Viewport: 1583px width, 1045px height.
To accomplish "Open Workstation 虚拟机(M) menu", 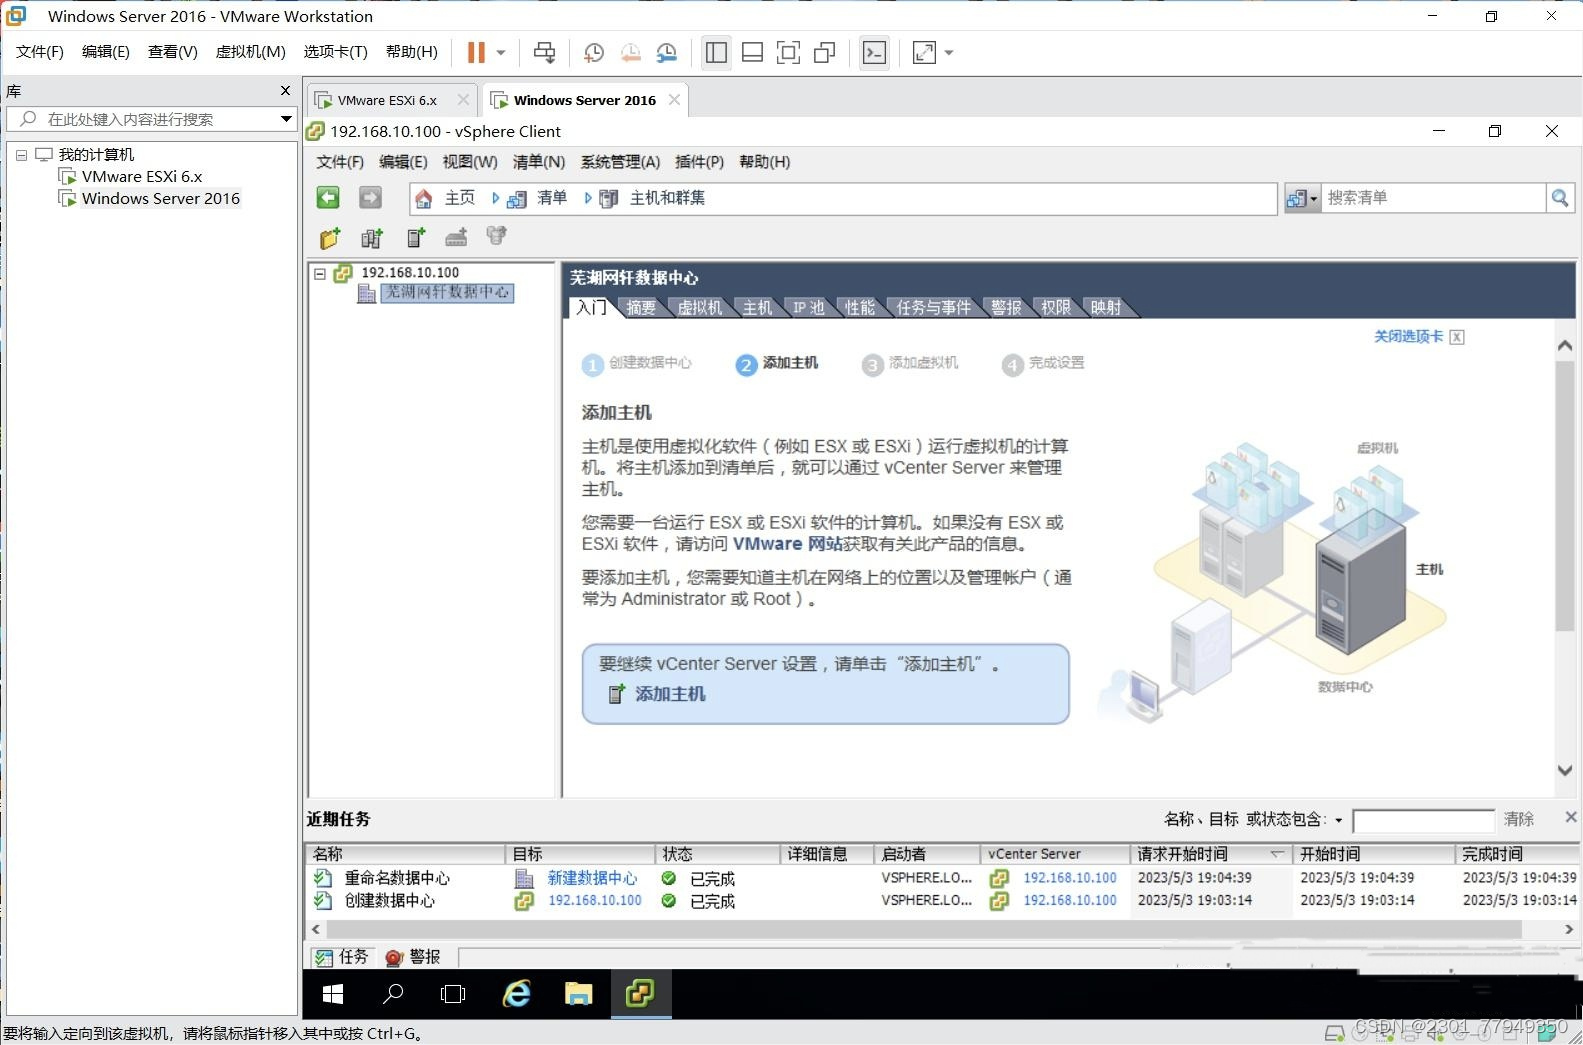I will click(251, 52).
